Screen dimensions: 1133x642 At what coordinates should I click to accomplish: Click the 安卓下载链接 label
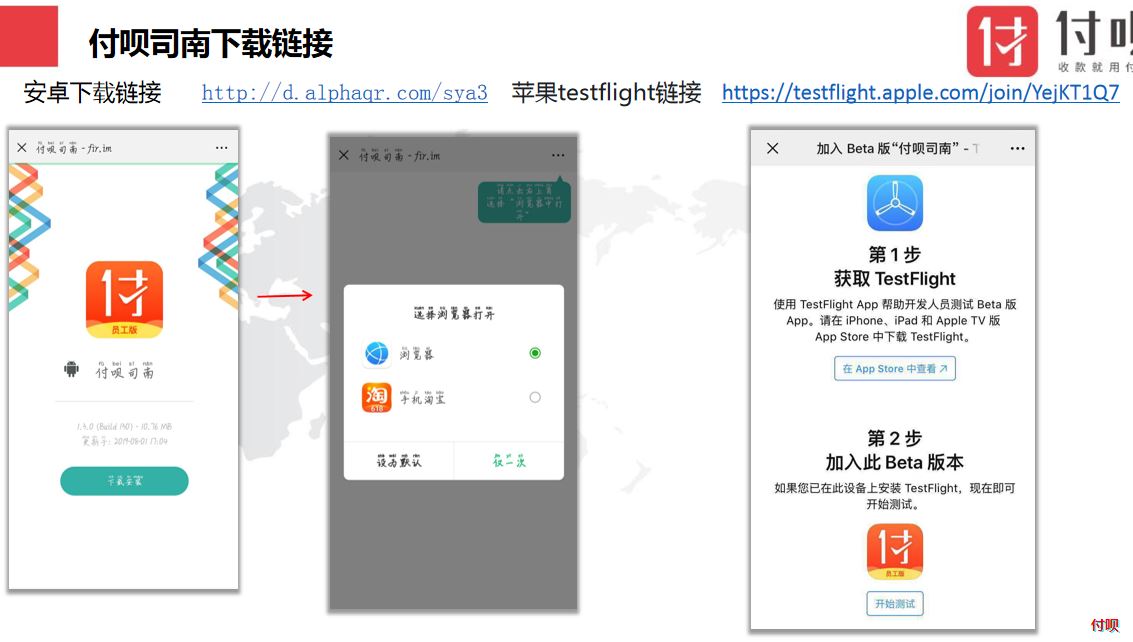pyautogui.click(x=92, y=93)
